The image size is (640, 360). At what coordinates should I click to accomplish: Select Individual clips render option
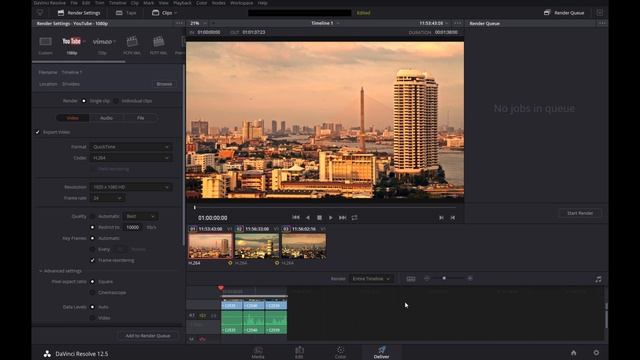(x=116, y=101)
